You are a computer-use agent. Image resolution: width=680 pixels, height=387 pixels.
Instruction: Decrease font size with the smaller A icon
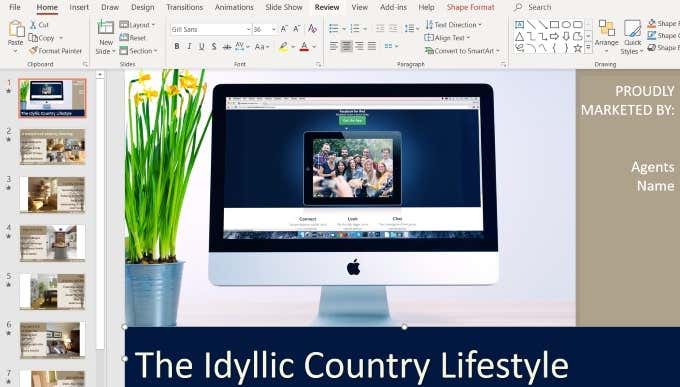tap(297, 29)
